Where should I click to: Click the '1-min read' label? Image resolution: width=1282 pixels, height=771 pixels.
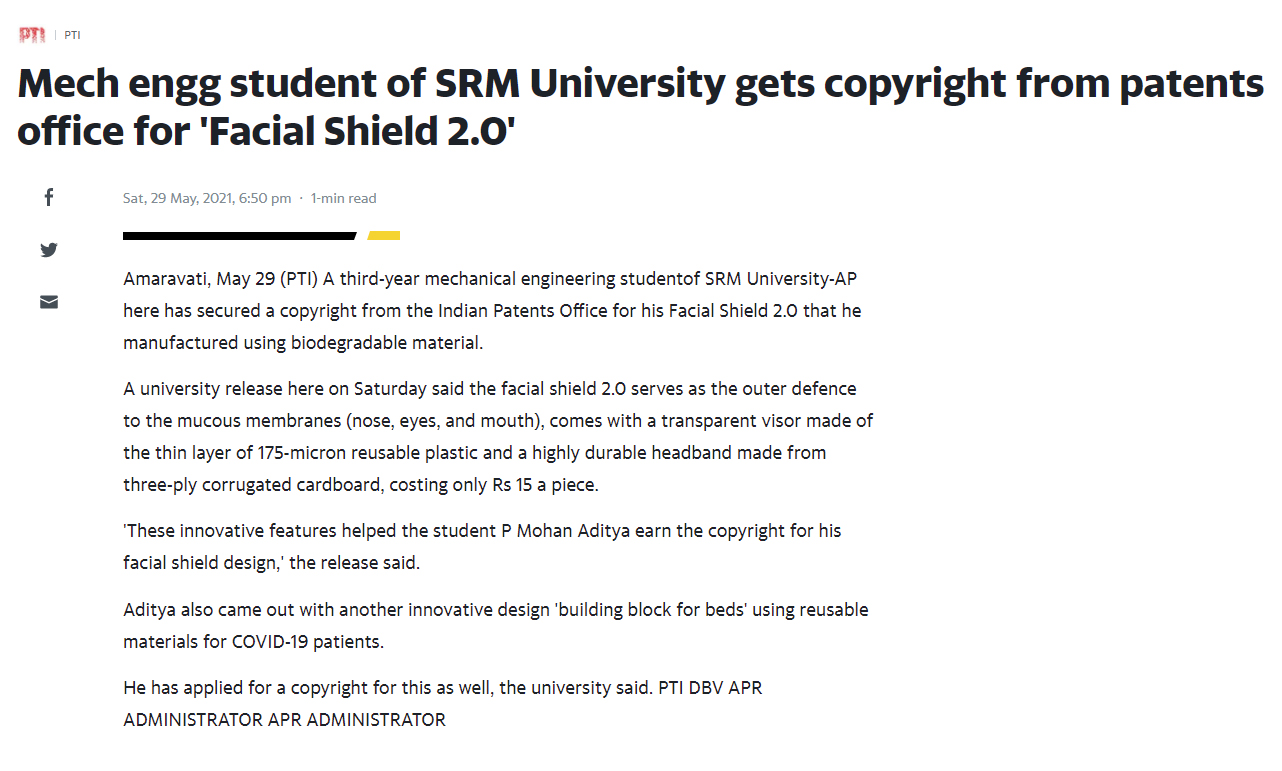coord(343,198)
